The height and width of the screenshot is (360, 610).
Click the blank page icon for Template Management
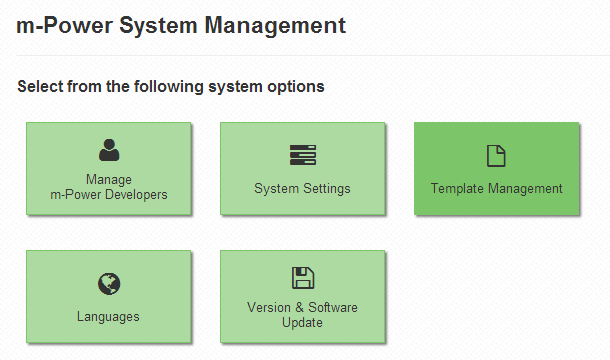click(496, 156)
